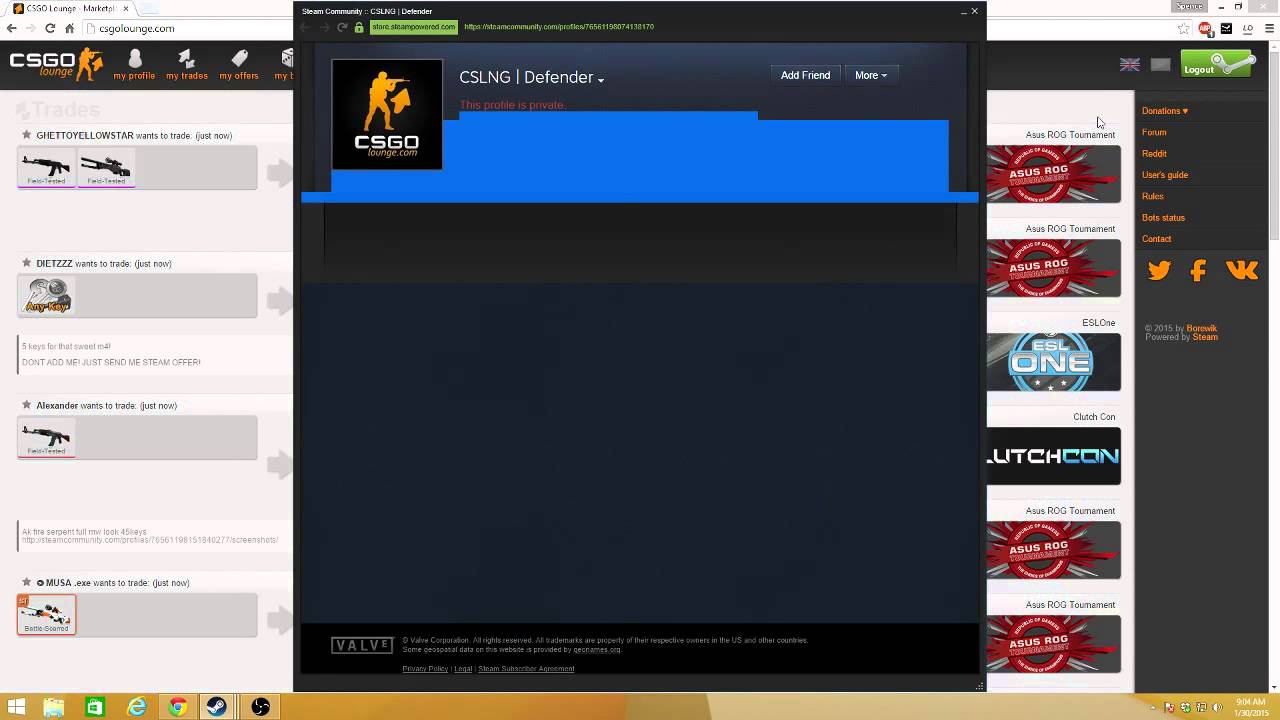Open the my profile icon in CSGO Lounge
The width and height of the screenshot is (1280, 720).
135,59
